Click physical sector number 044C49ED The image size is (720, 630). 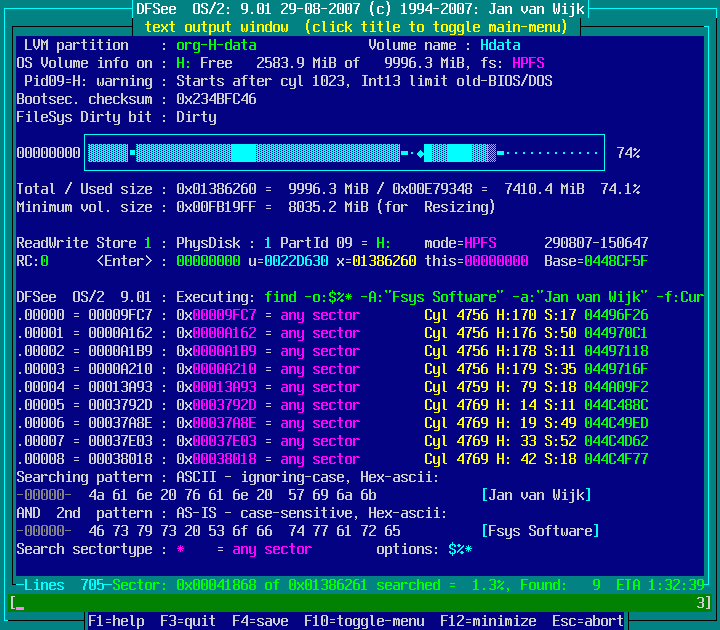click(x=616, y=423)
